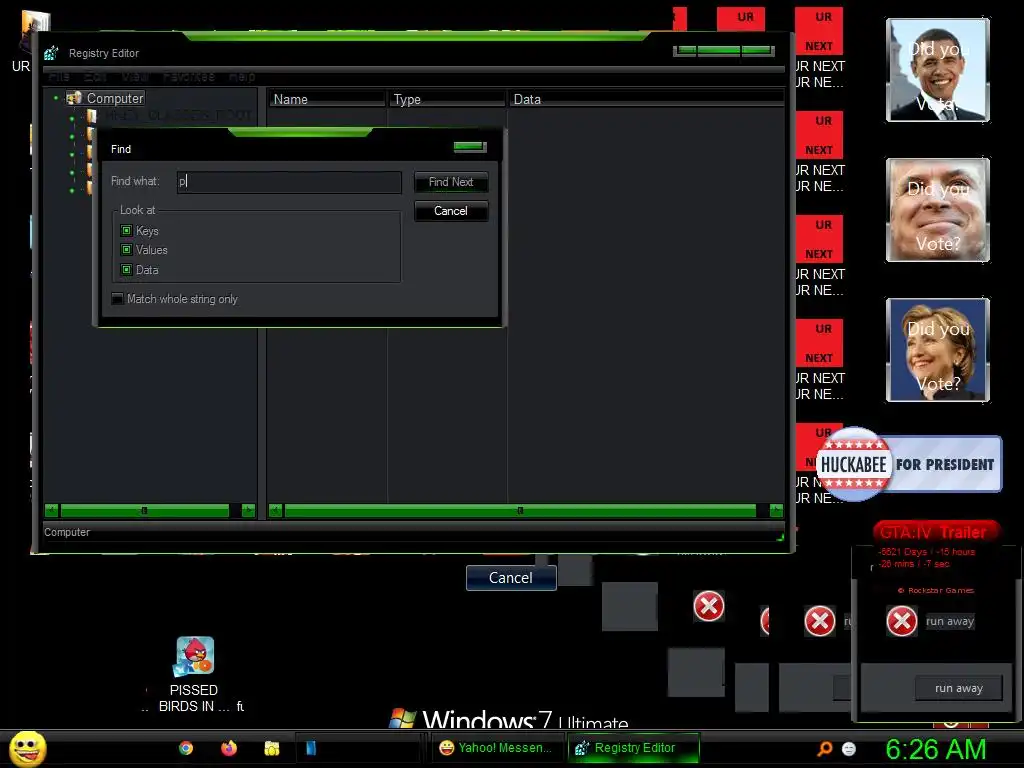Click the Registry Editor title bar icon
The height and width of the screenshot is (768, 1024).
click(51, 53)
